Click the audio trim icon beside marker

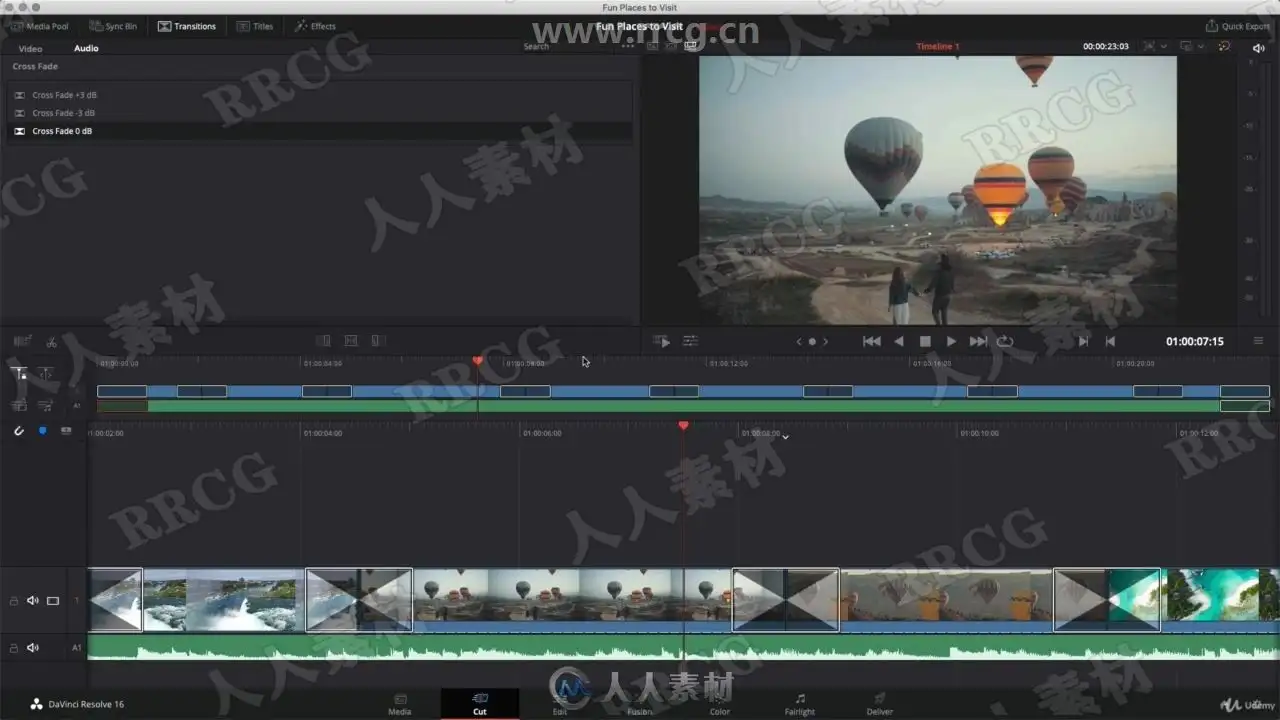(x=66, y=431)
